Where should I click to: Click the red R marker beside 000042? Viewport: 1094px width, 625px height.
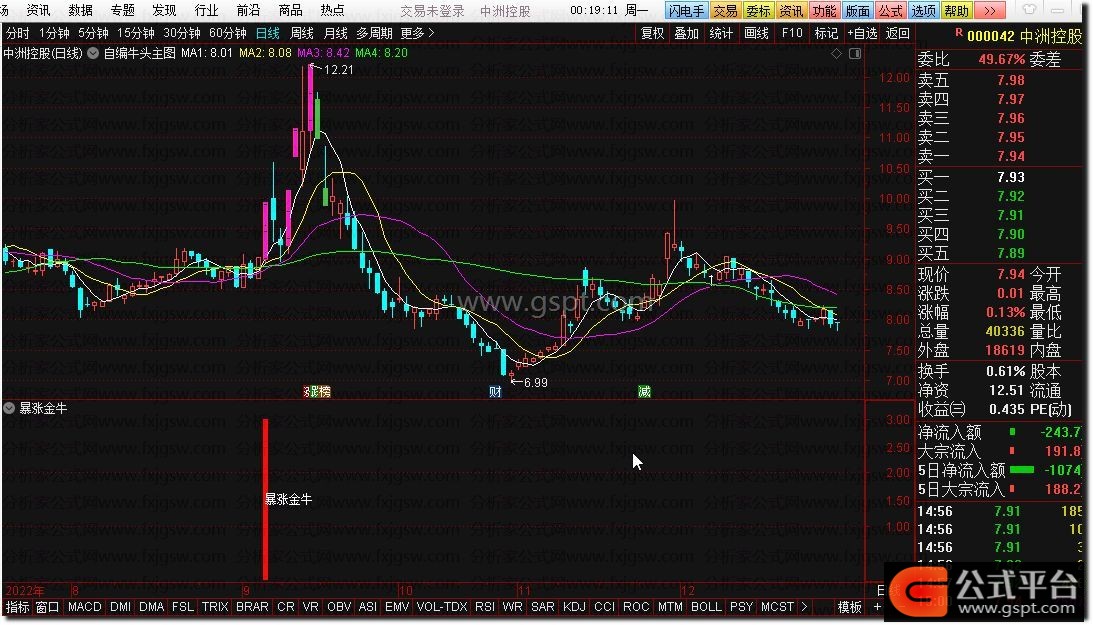[x=959, y=32]
